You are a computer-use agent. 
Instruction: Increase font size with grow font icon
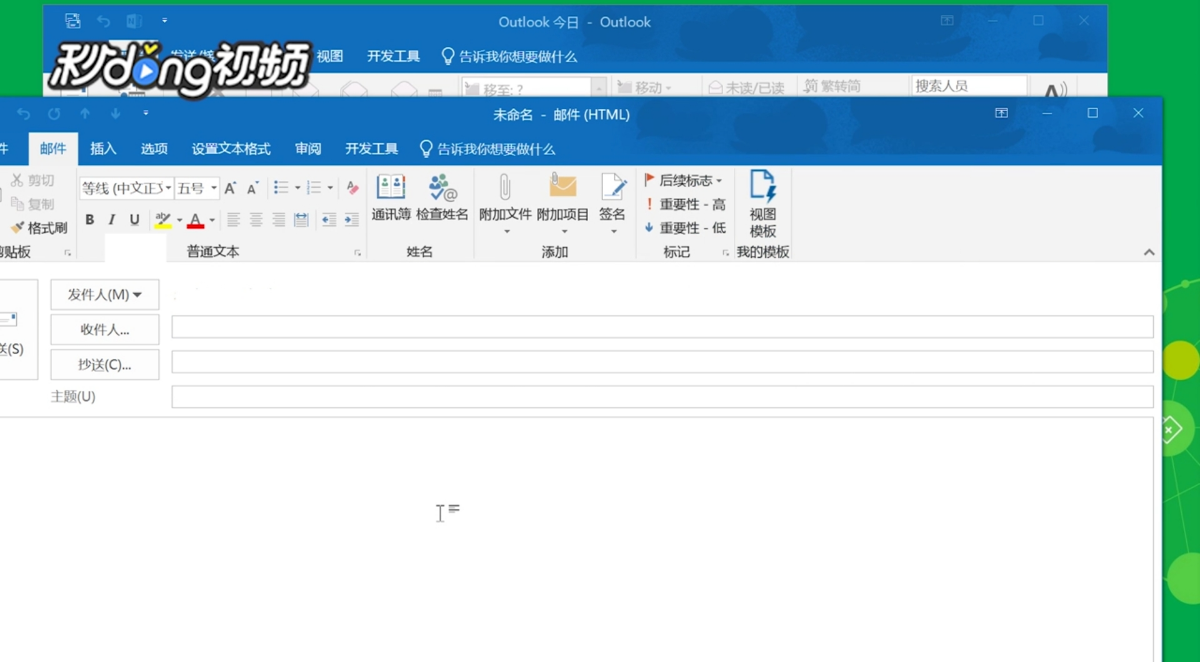coord(230,188)
